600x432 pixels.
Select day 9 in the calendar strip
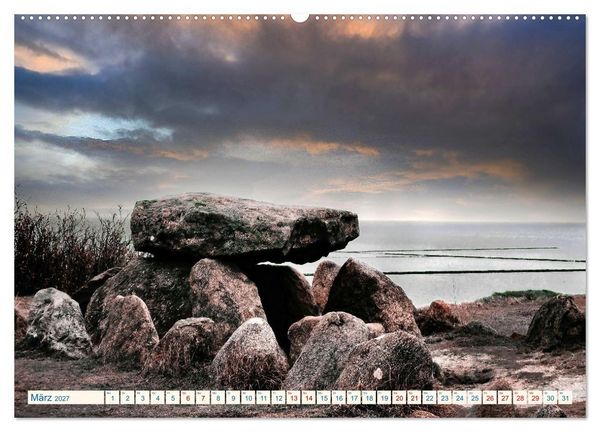(x=233, y=397)
